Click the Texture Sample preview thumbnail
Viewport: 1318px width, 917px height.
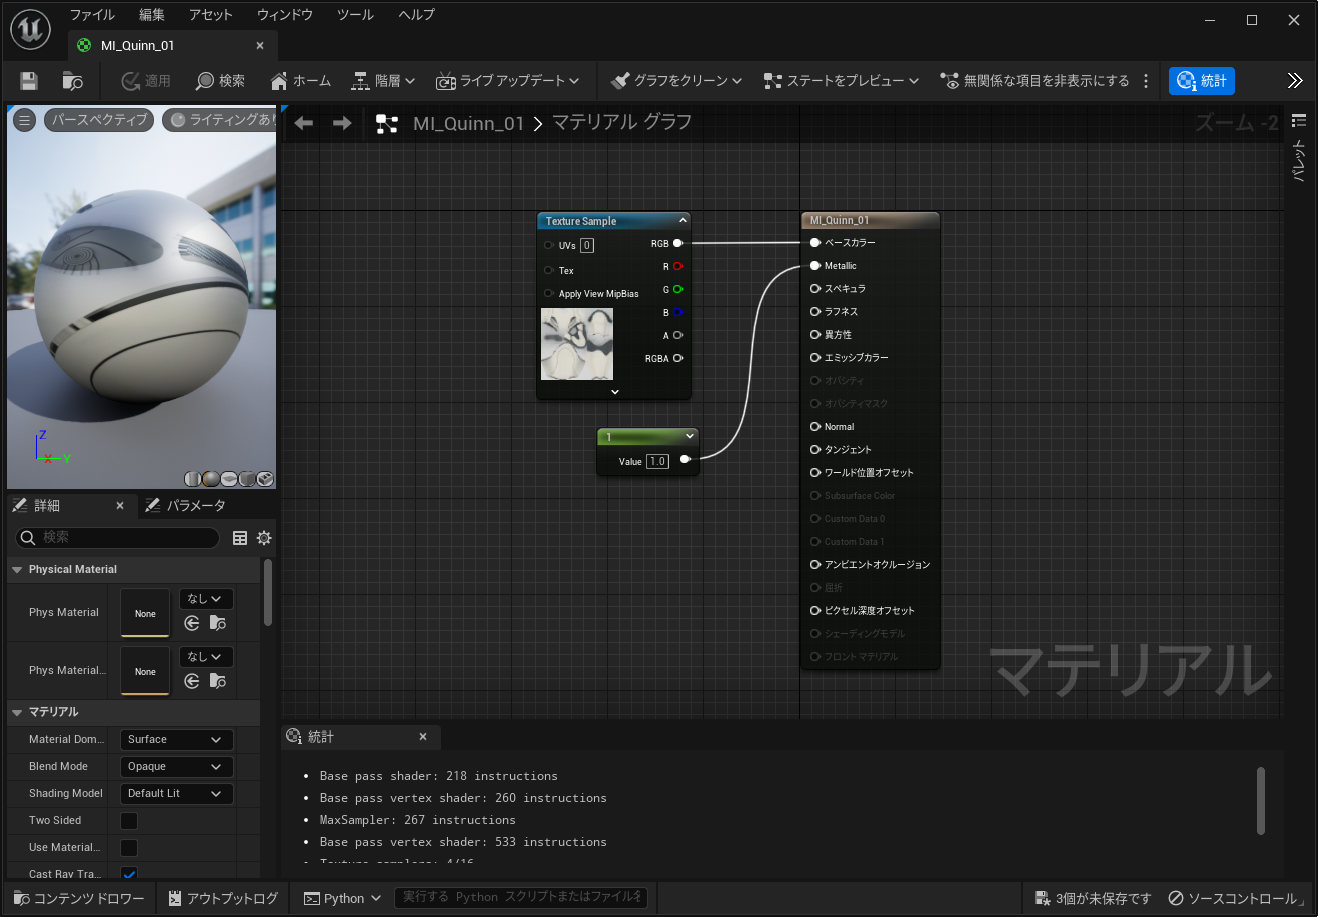point(577,344)
